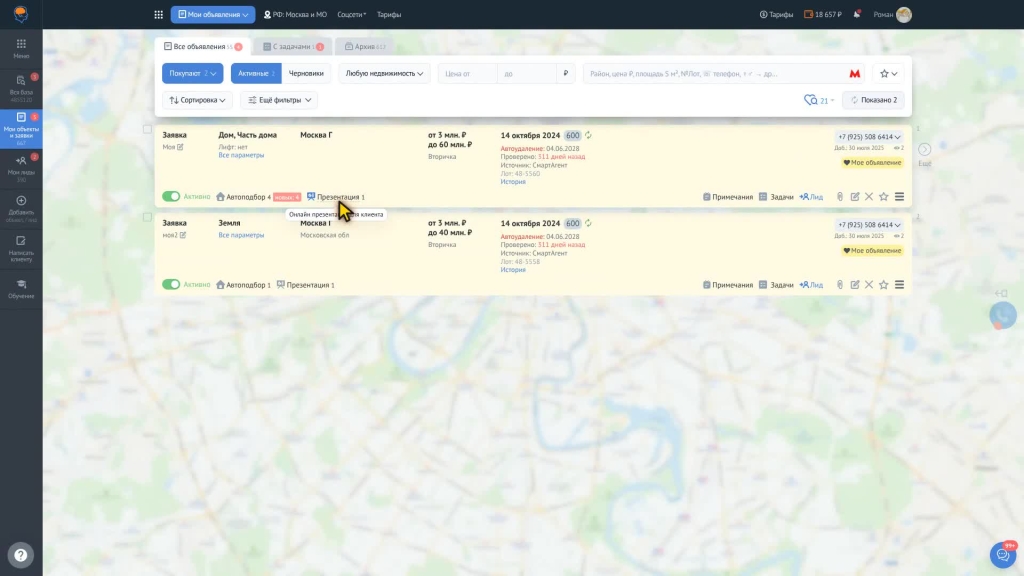The height and width of the screenshot is (576, 1024).
Task: Click the red metro M icon
Action: click(x=854, y=74)
